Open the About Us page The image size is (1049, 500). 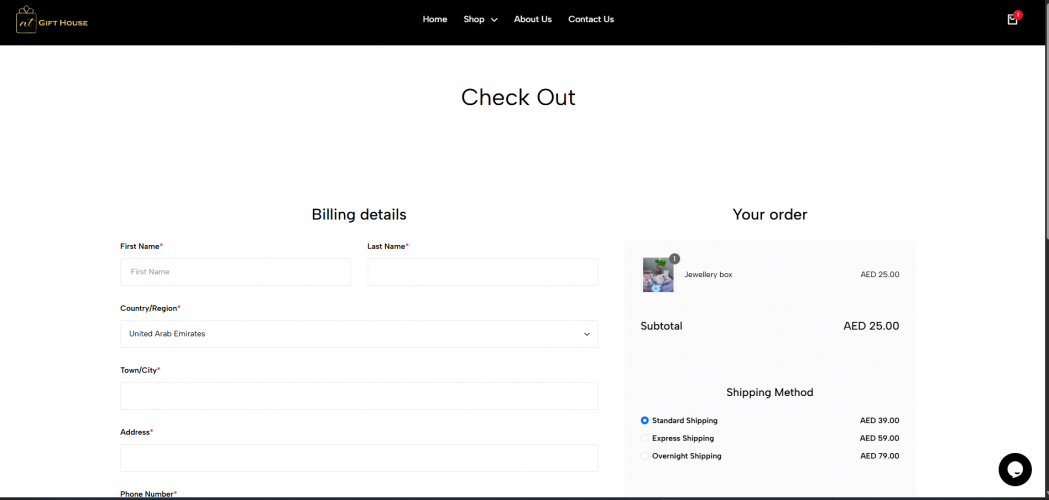point(532,19)
